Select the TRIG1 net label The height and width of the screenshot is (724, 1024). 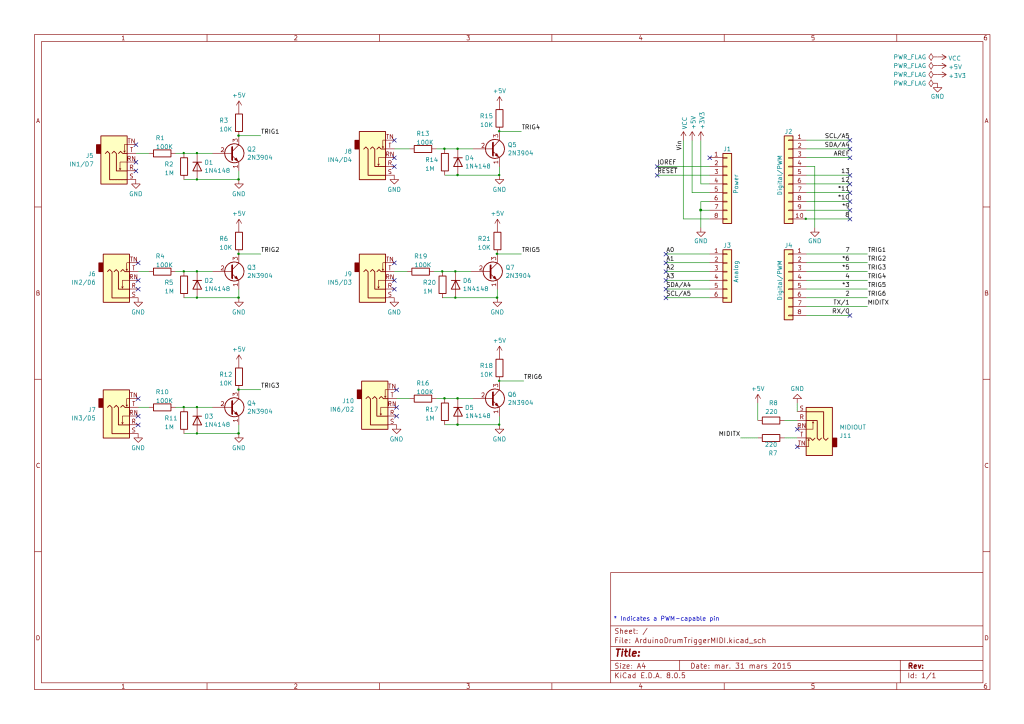point(269,131)
